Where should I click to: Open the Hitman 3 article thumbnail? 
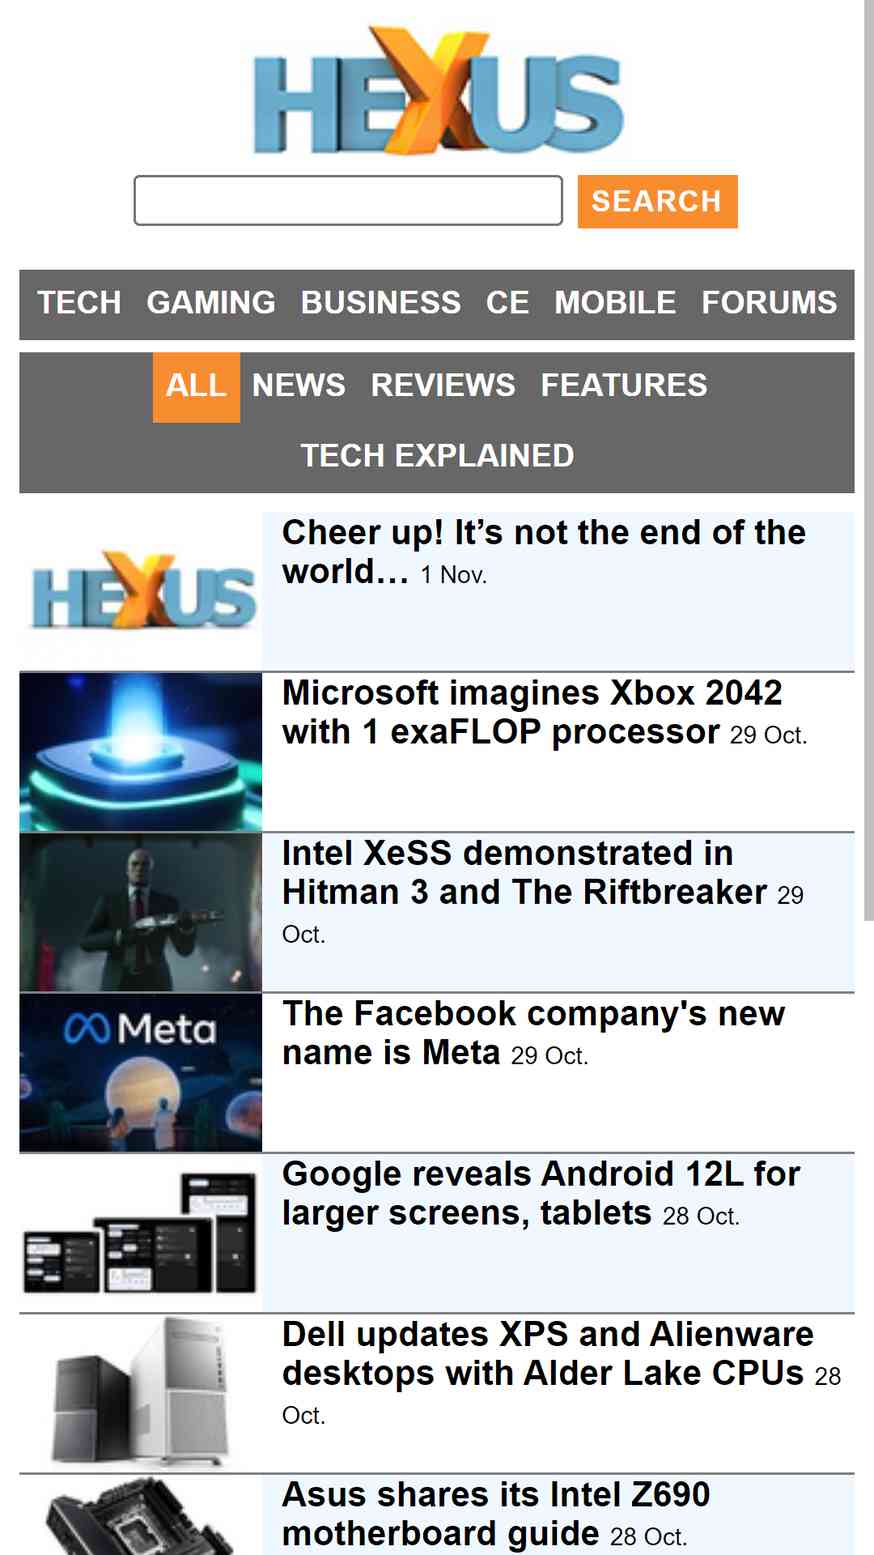click(x=141, y=912)
